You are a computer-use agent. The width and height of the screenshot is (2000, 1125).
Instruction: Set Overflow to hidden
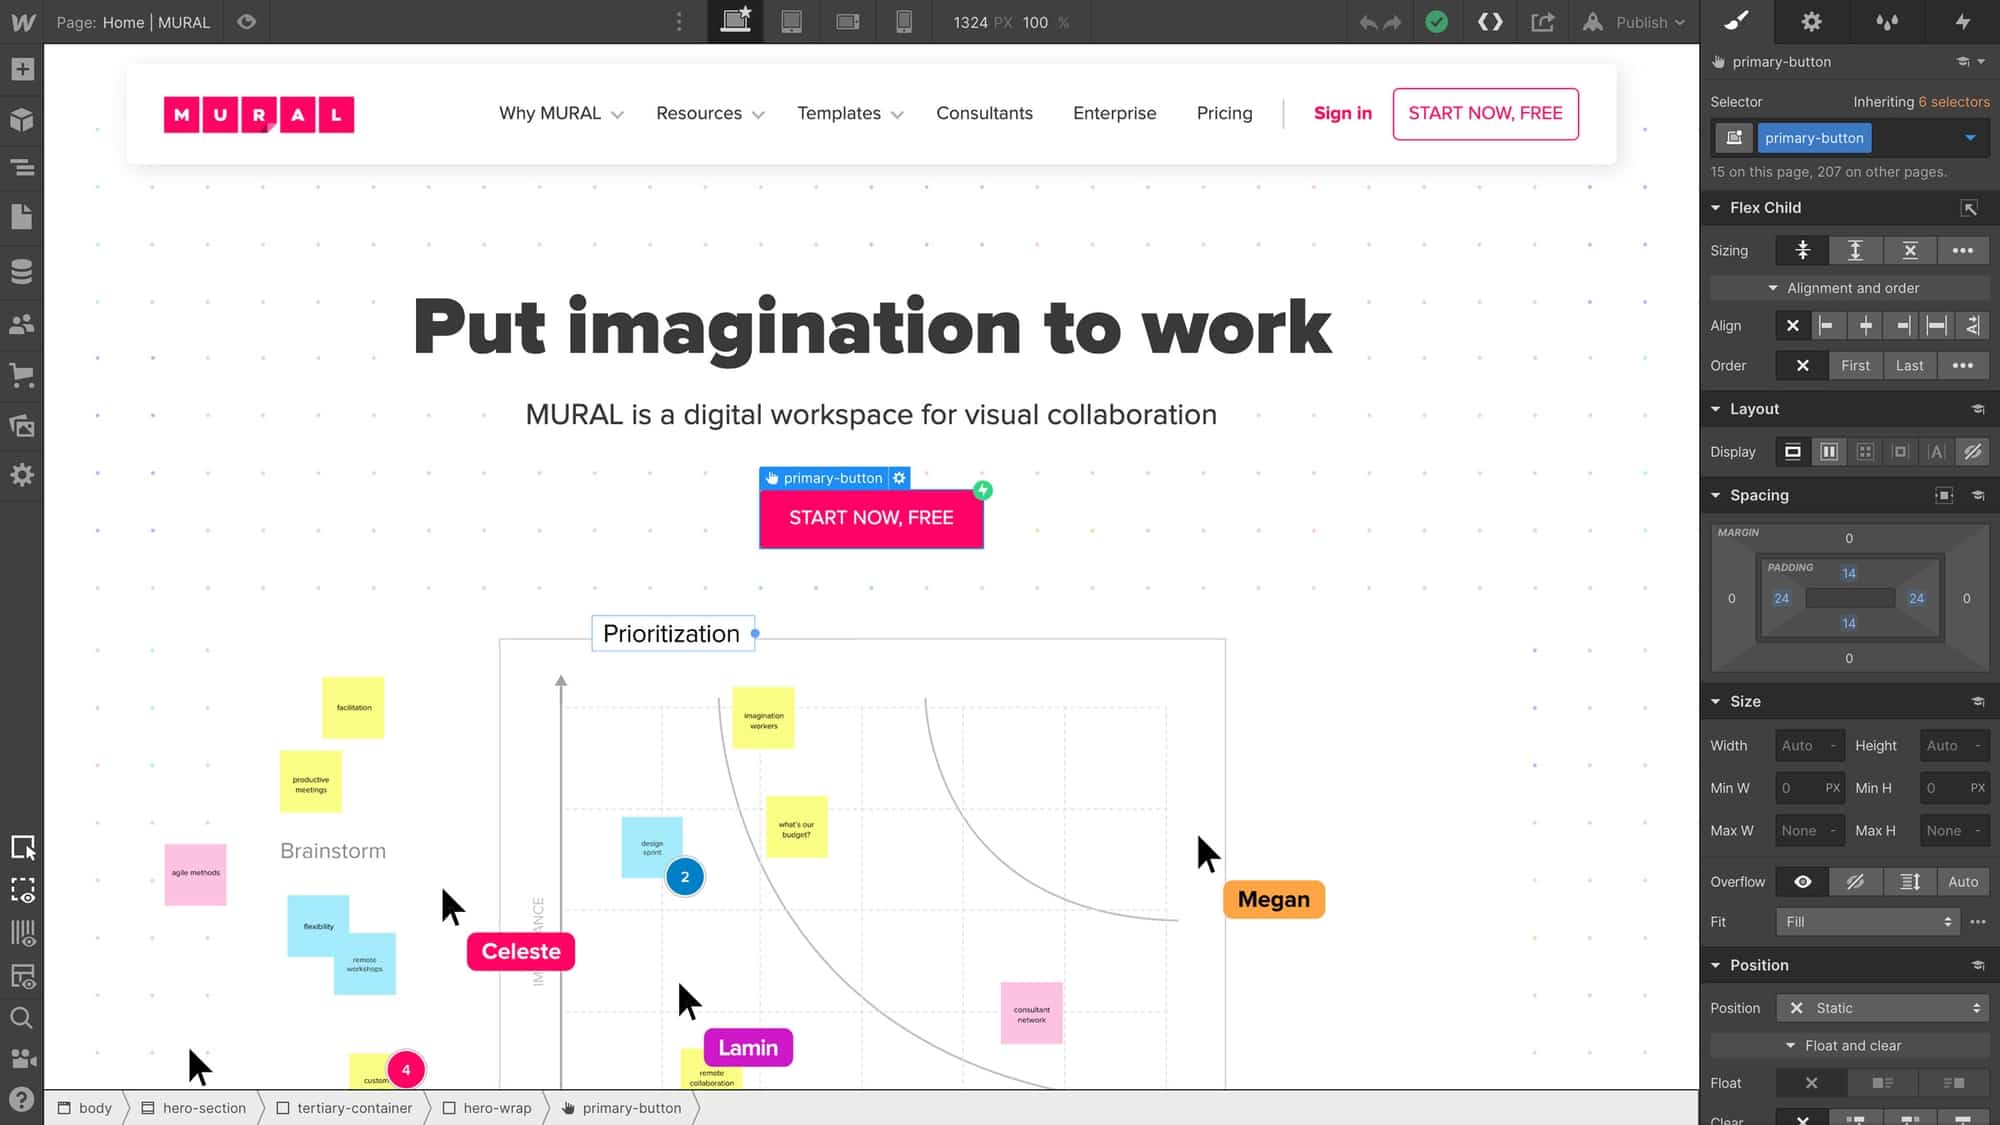click(x=1855, y=881)
